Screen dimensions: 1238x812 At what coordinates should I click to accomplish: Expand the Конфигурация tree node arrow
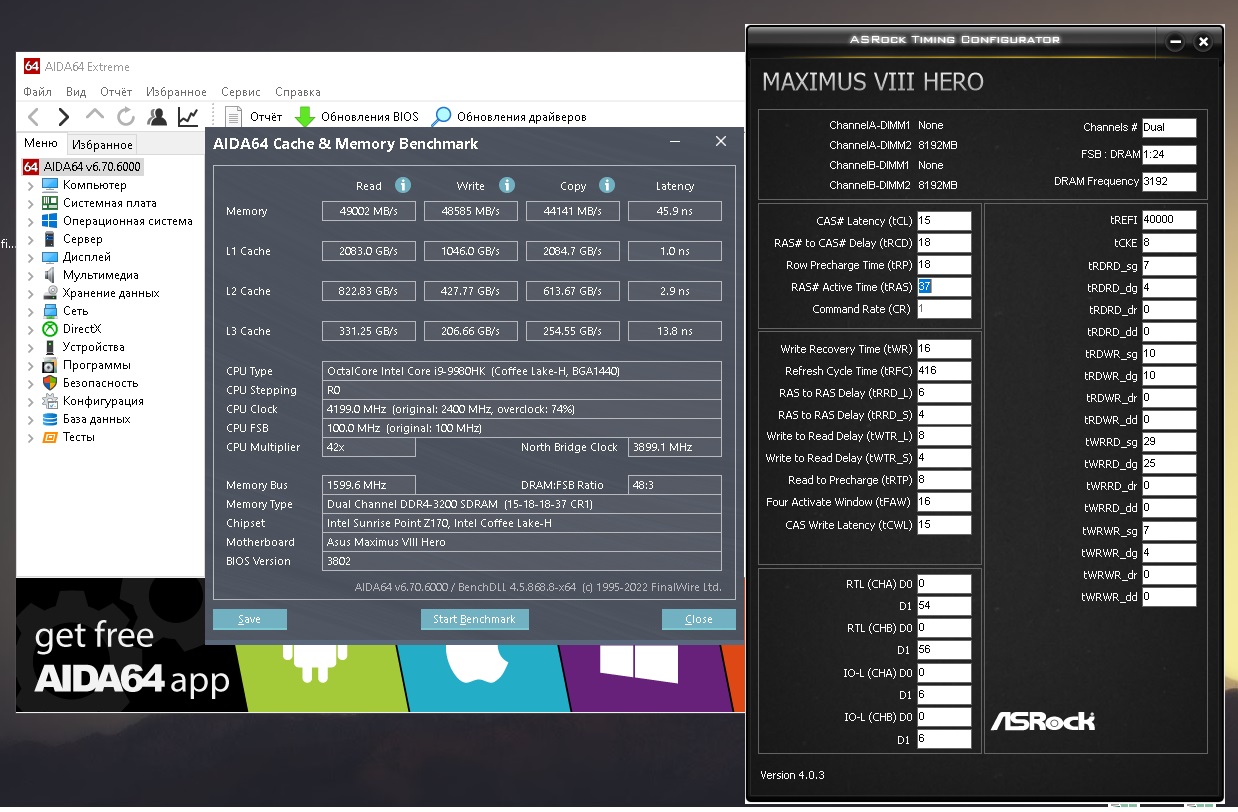31,401
